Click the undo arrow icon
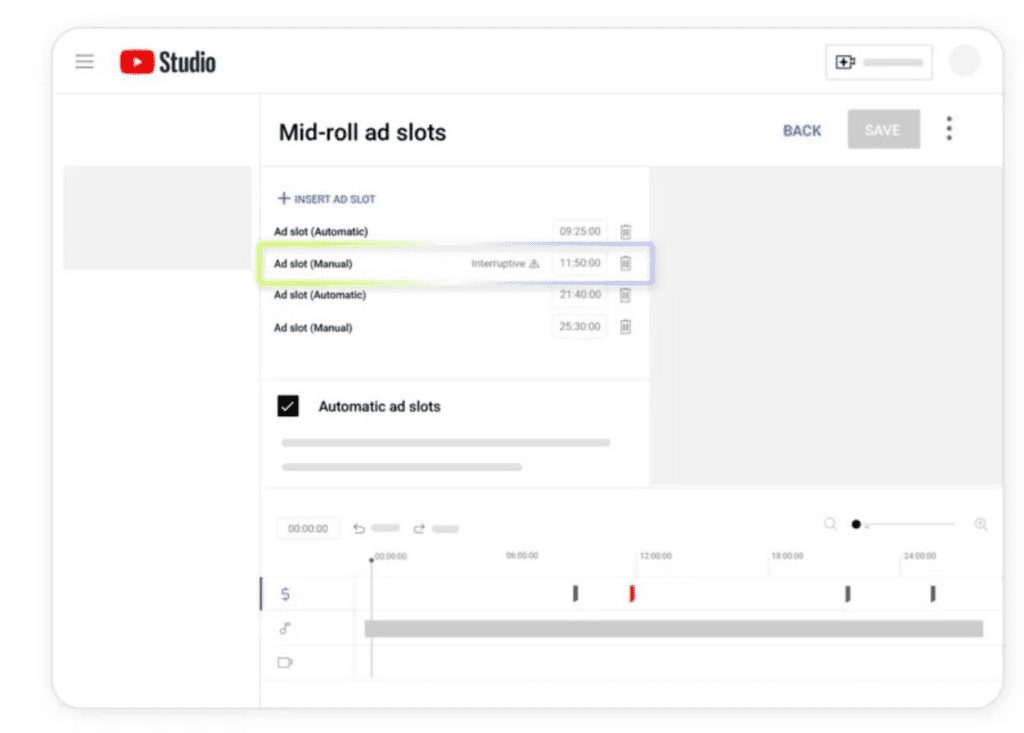 point(360,529)
